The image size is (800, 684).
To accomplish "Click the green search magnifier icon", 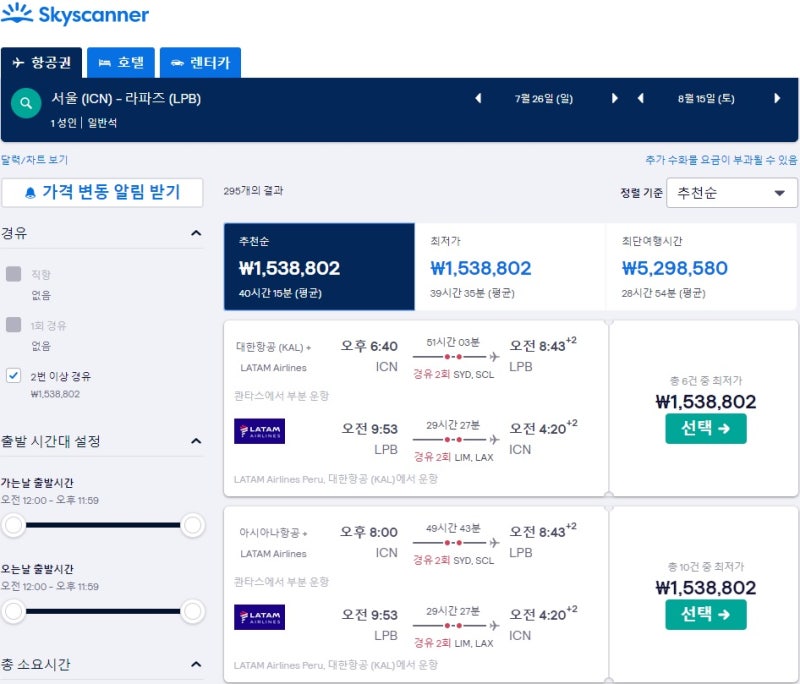I will coord(25,104).
